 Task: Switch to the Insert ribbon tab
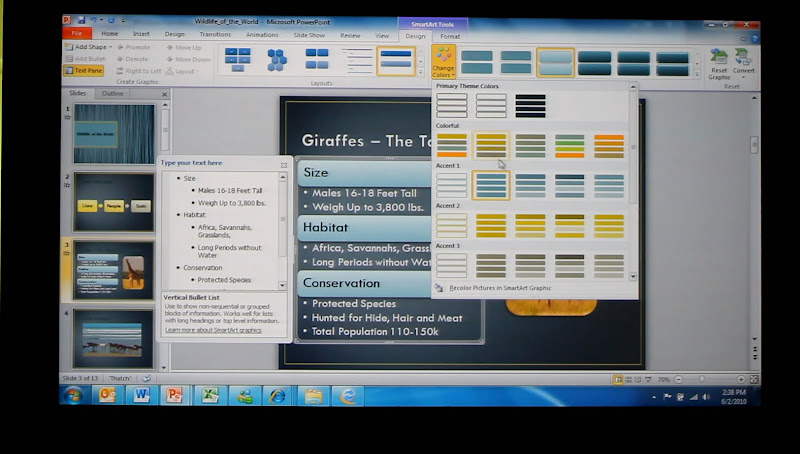141,34
